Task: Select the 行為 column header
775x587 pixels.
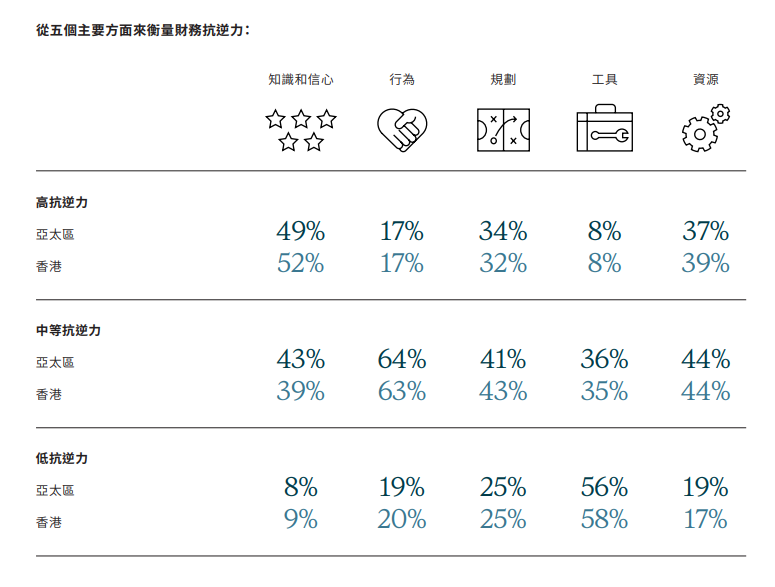Action: click(402, 79)
